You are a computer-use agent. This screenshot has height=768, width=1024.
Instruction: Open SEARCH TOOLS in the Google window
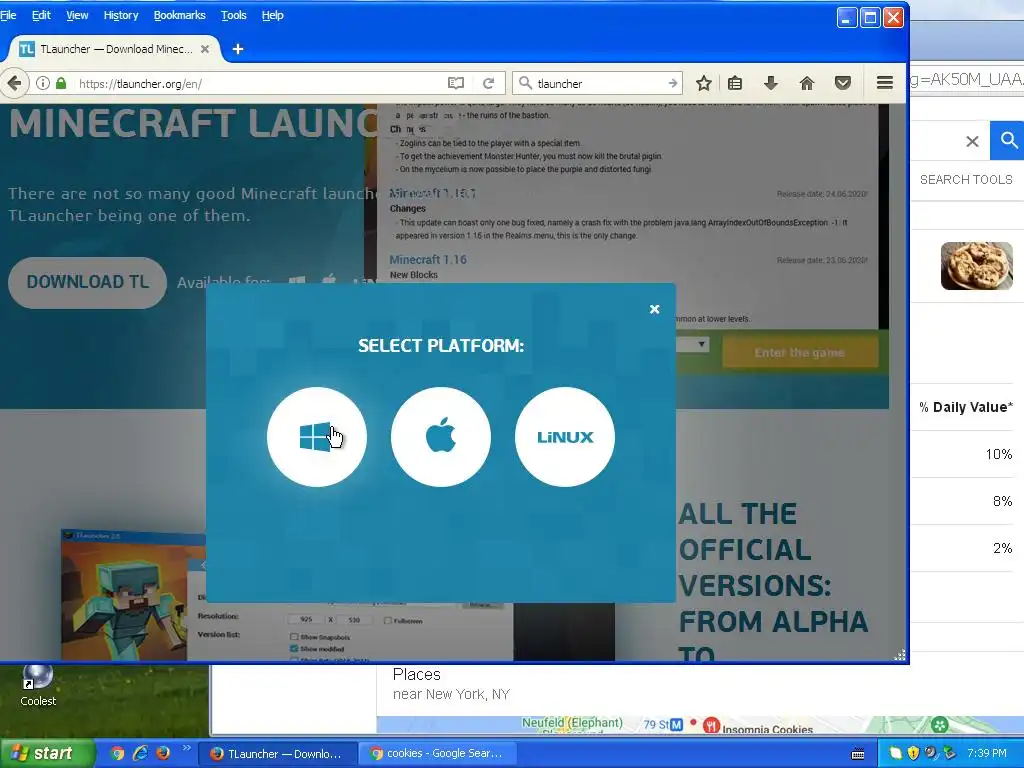click(x=966, y=180)
